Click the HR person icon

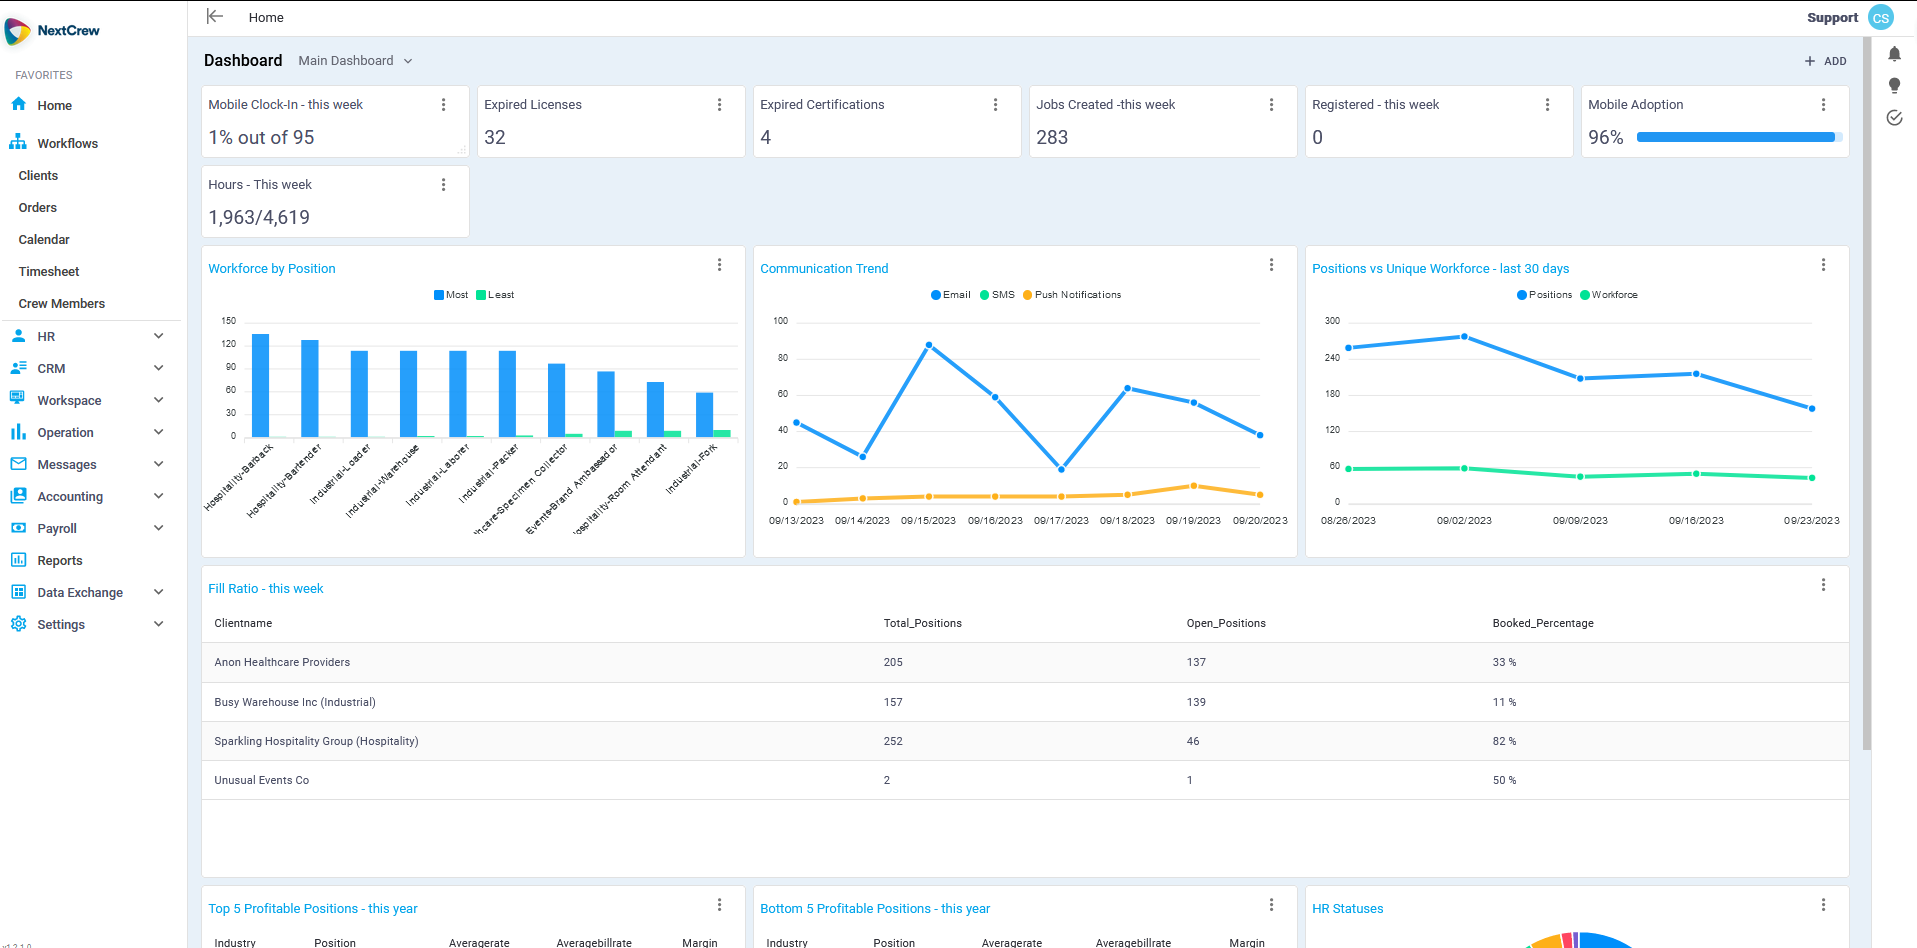click(18, 336)
